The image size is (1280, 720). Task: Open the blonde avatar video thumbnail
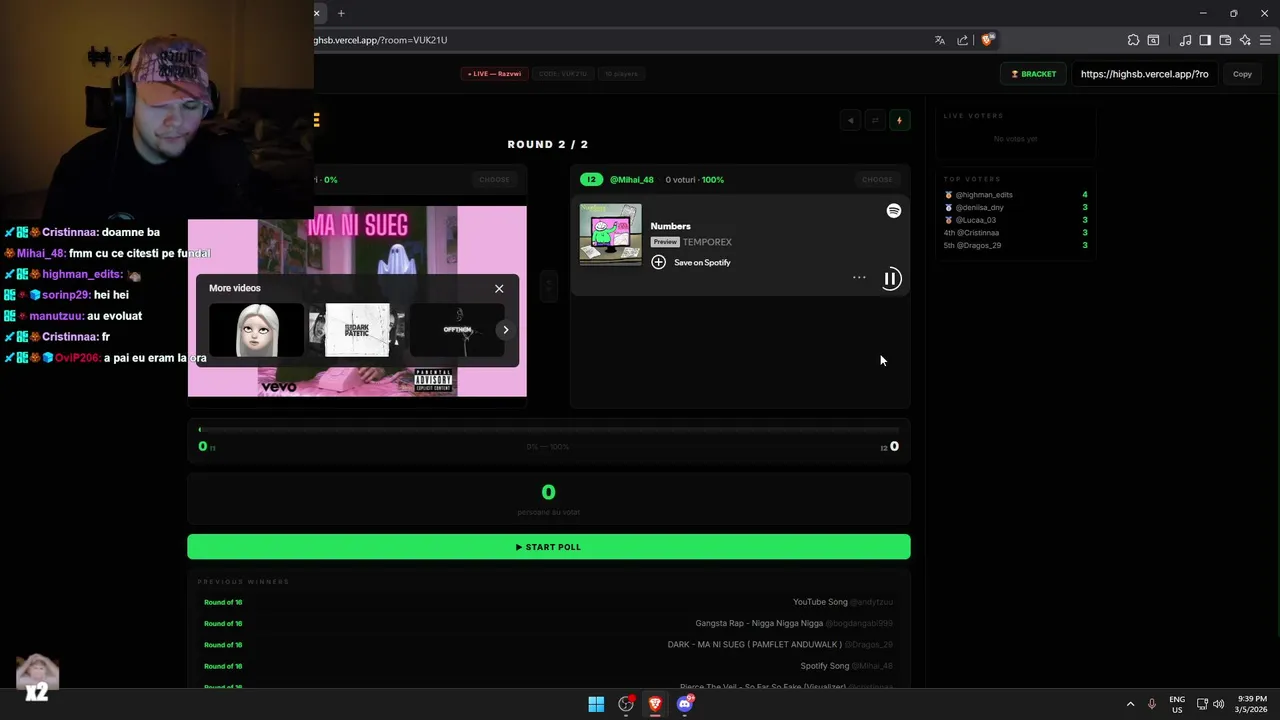(257, 330)
